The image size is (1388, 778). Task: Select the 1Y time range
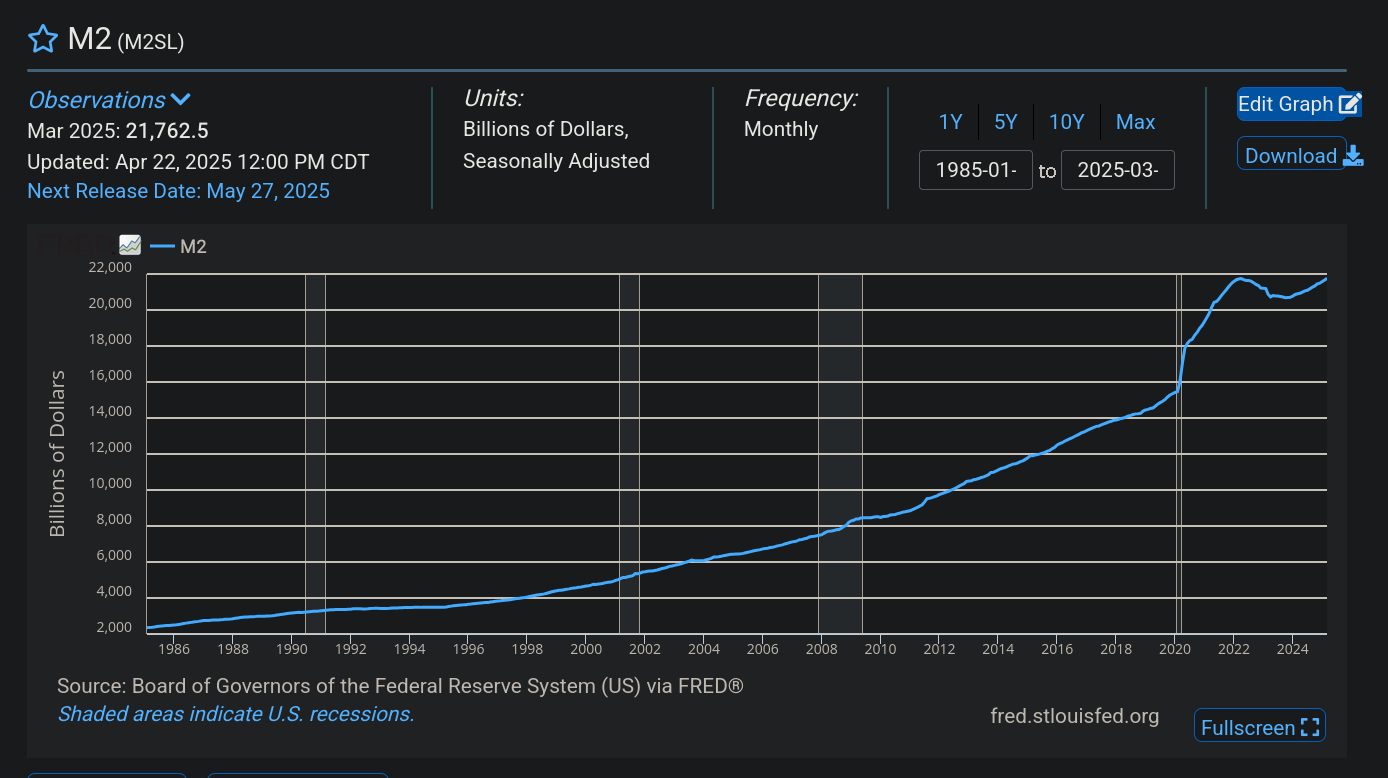point(950,122)
